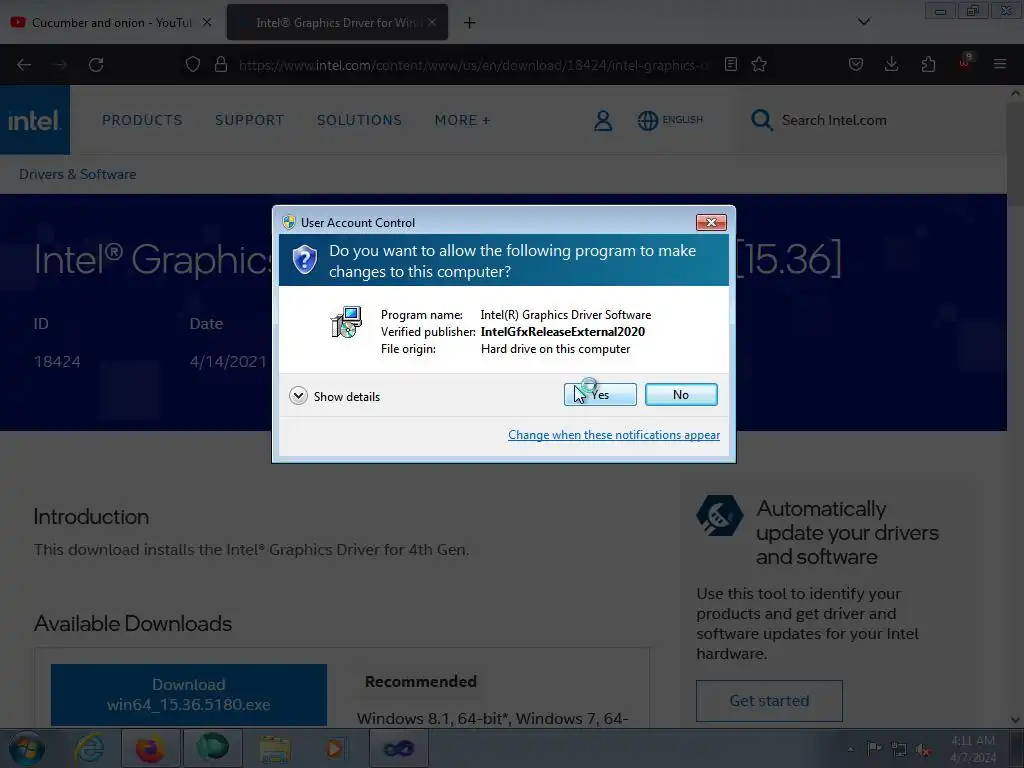Open the Windows Start menu

(x=27, y=748)
